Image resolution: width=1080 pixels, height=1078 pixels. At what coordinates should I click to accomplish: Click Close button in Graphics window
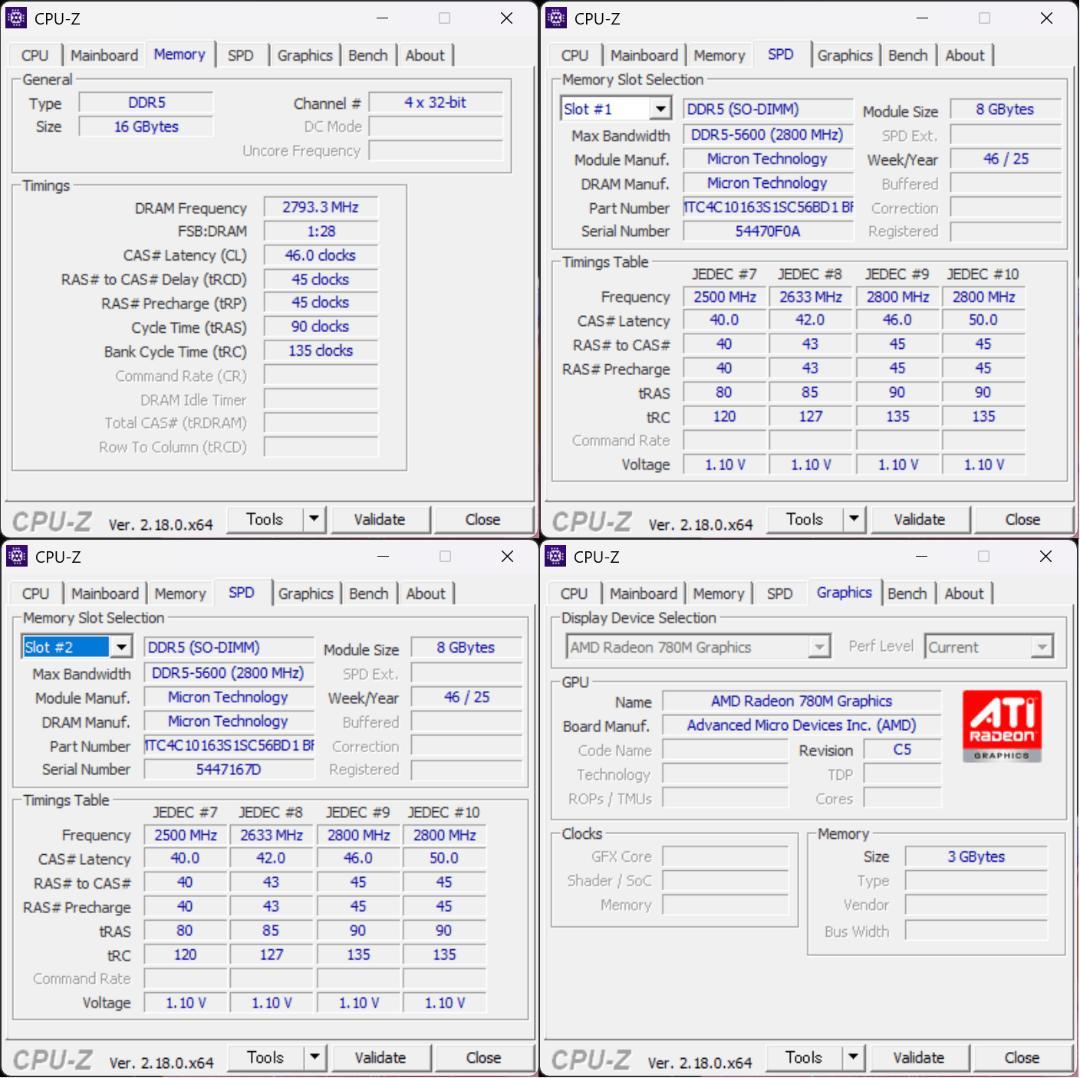tap(1022, 1057)
